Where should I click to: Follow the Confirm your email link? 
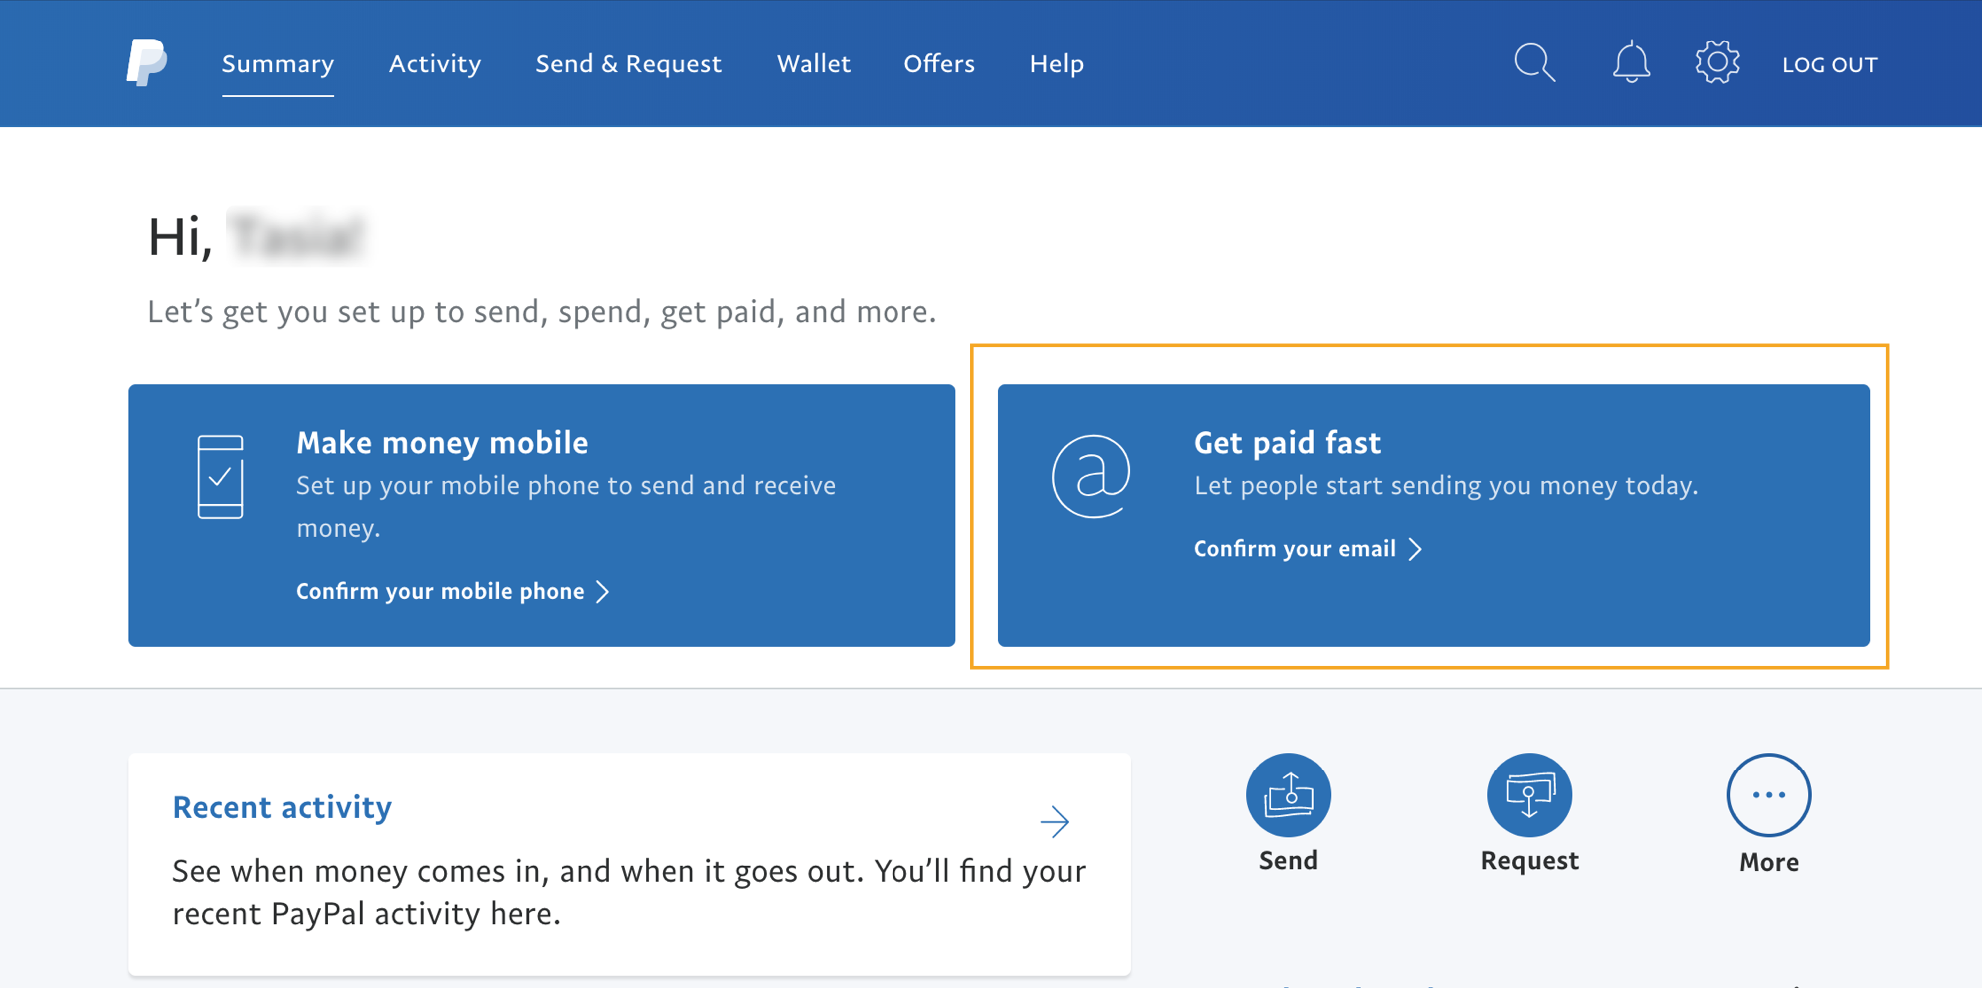point(1295,549)
